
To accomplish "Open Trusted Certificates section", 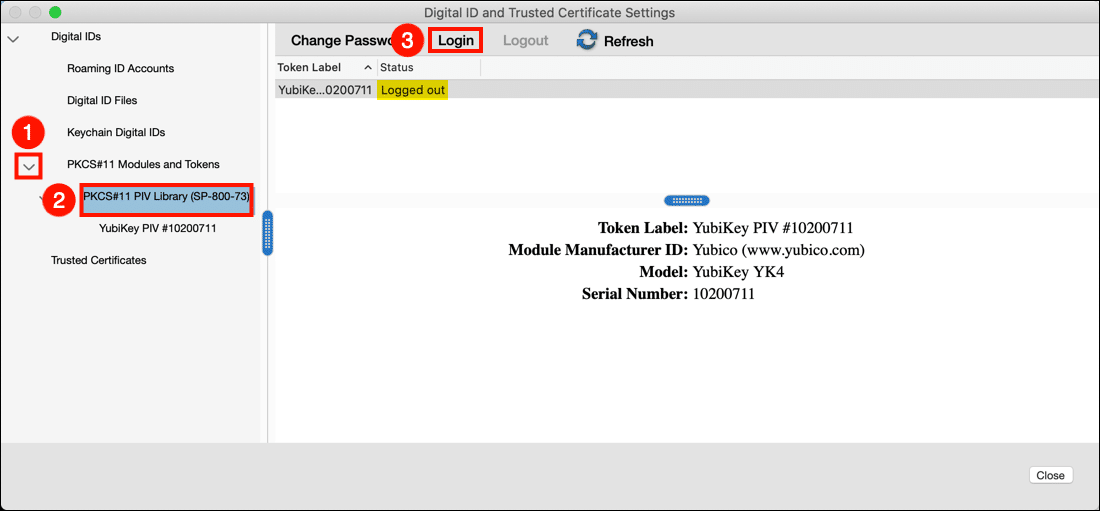I will pyautogui.click(x=99, y=261).
